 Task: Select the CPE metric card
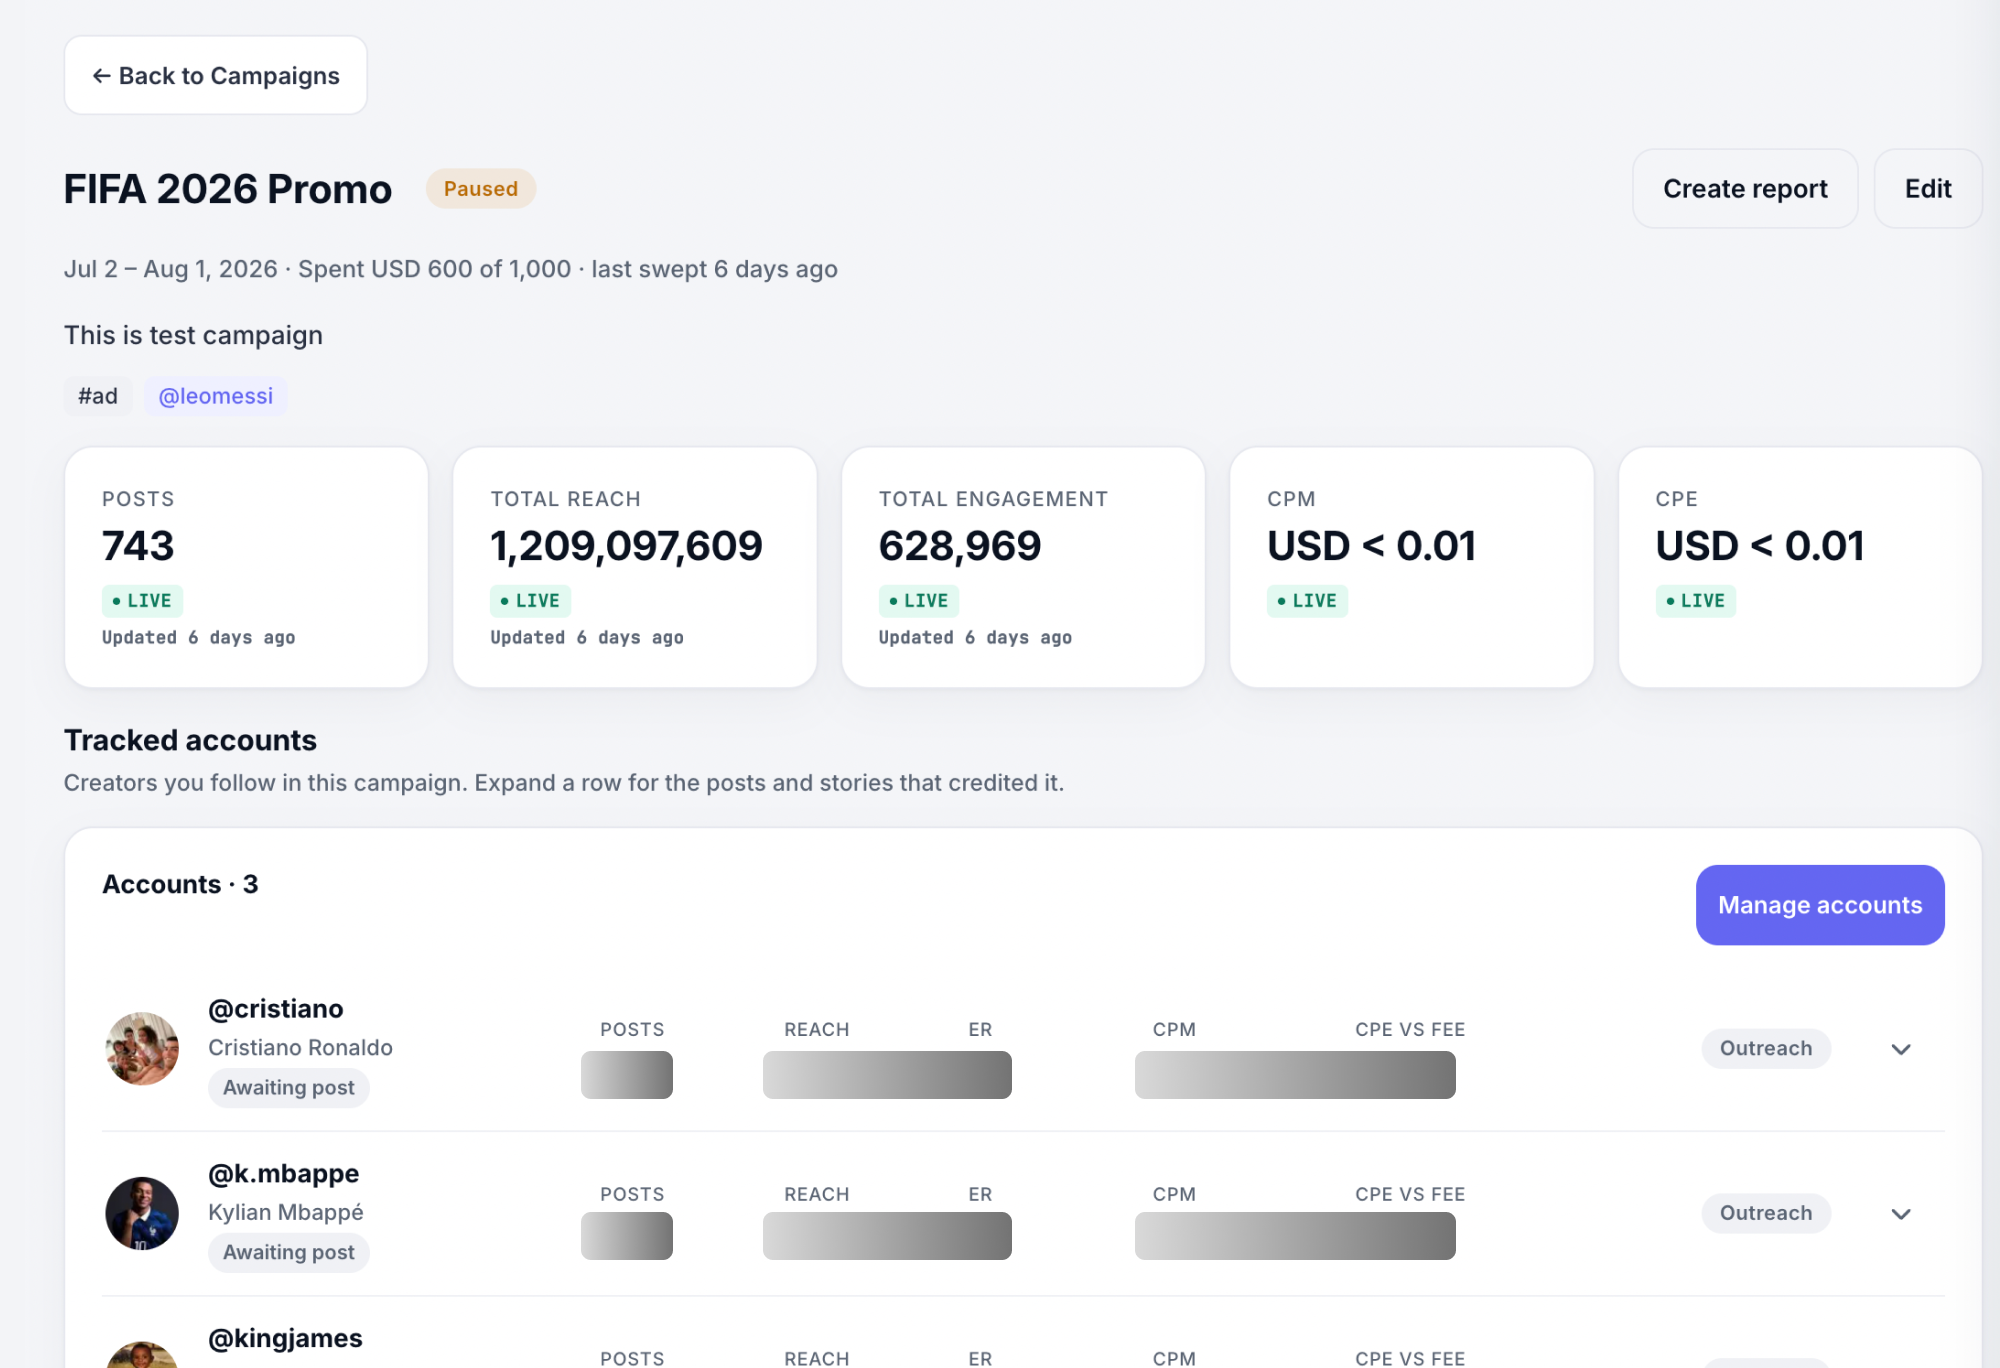pos(1800,567)
